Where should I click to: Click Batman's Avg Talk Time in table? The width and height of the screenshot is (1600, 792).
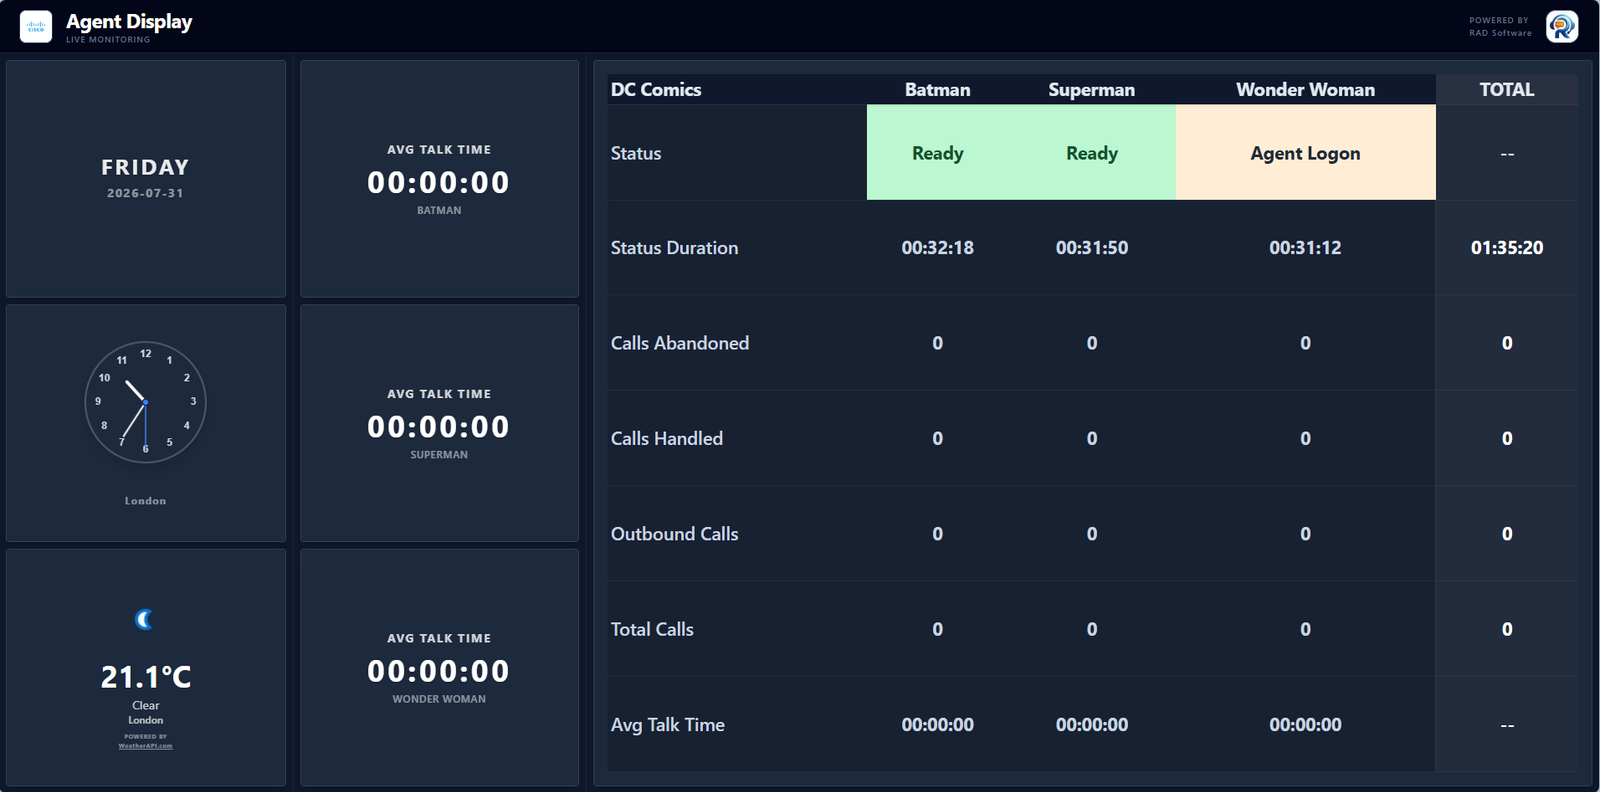click(938, 725)
